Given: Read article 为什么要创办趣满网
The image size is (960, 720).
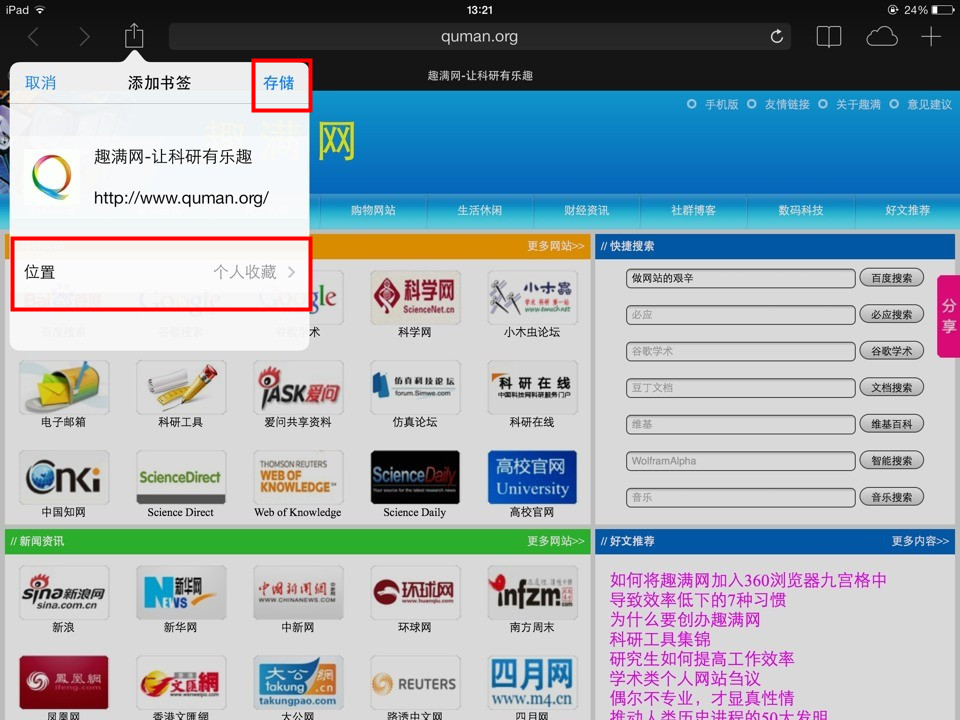Looking at the screenshot, I should click(684, 620).
